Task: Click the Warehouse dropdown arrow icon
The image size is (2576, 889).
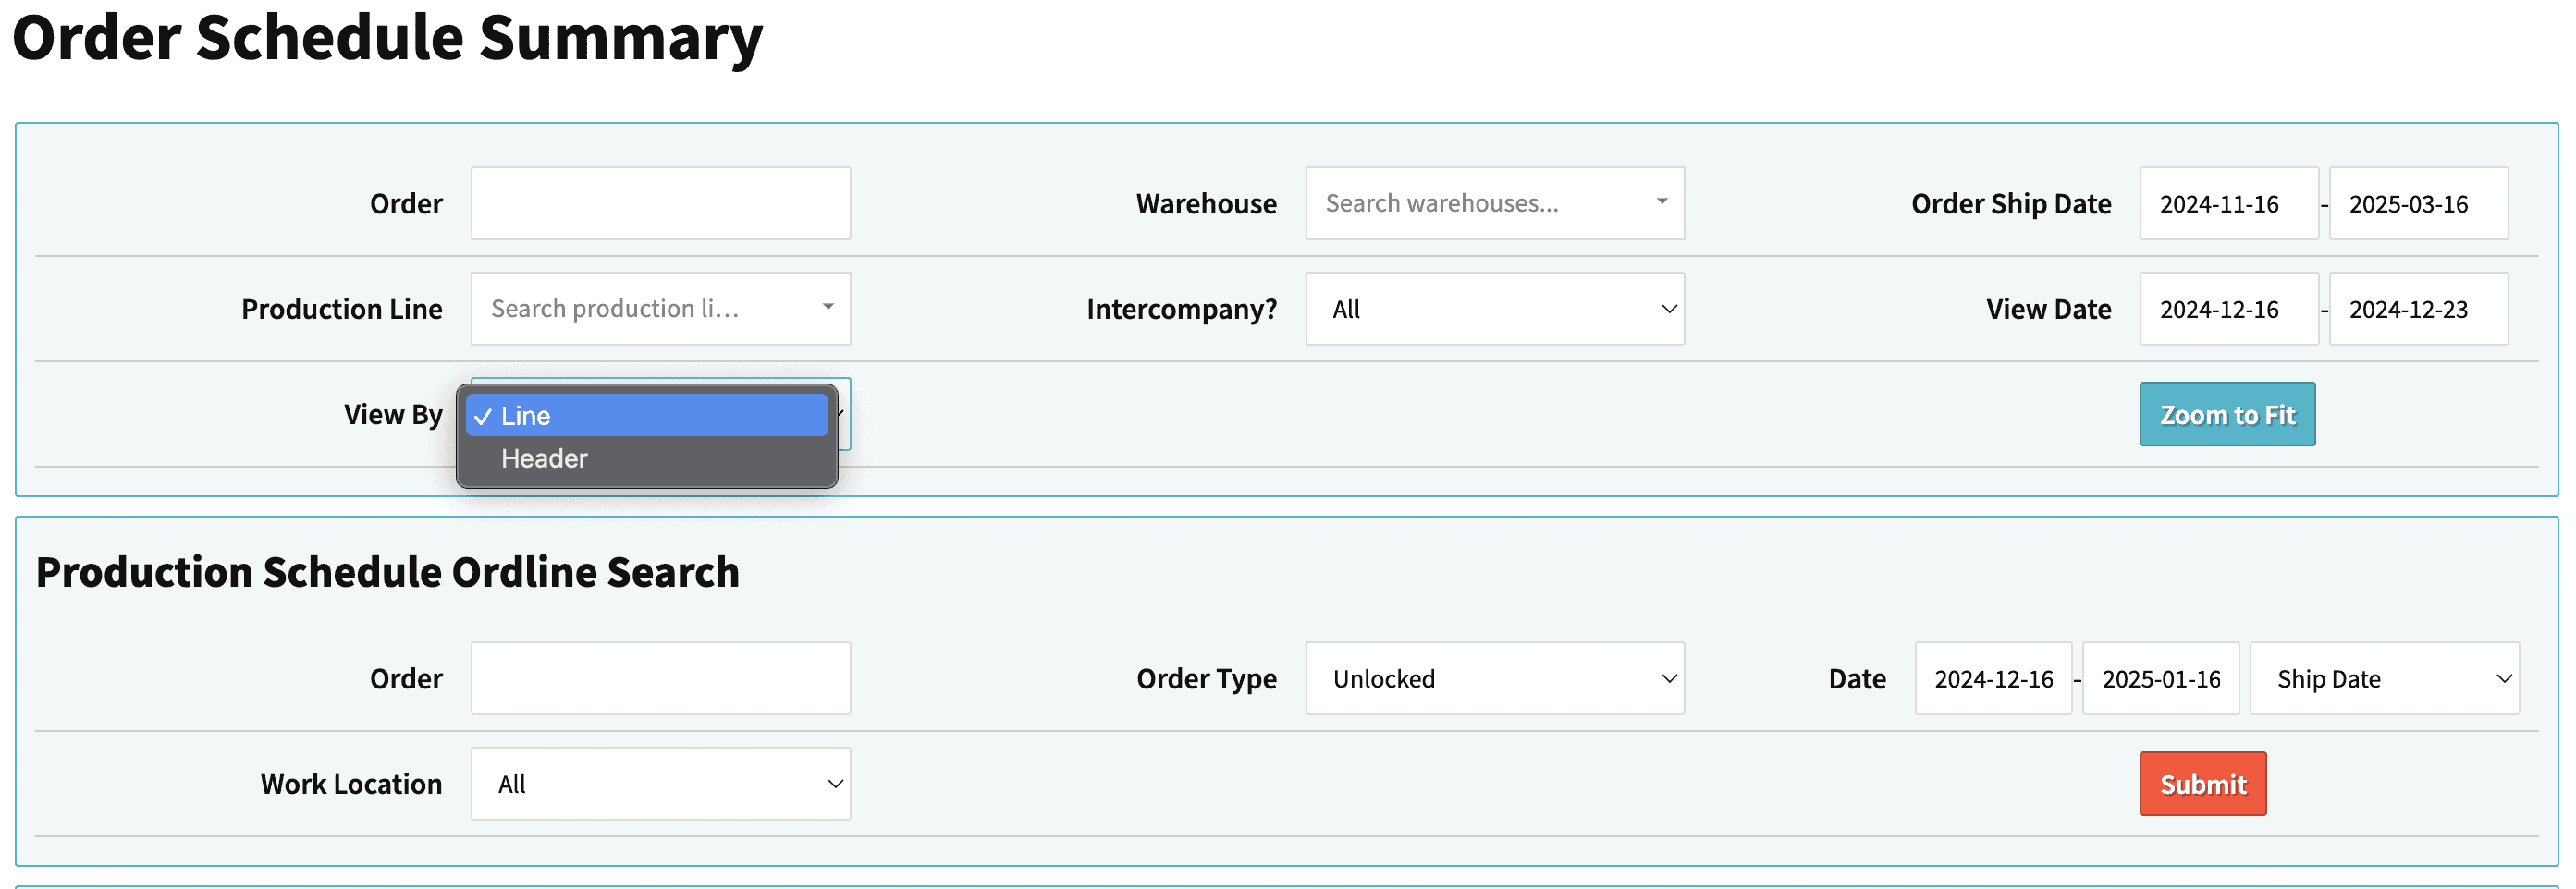Action: click(x=1661, y=202)
